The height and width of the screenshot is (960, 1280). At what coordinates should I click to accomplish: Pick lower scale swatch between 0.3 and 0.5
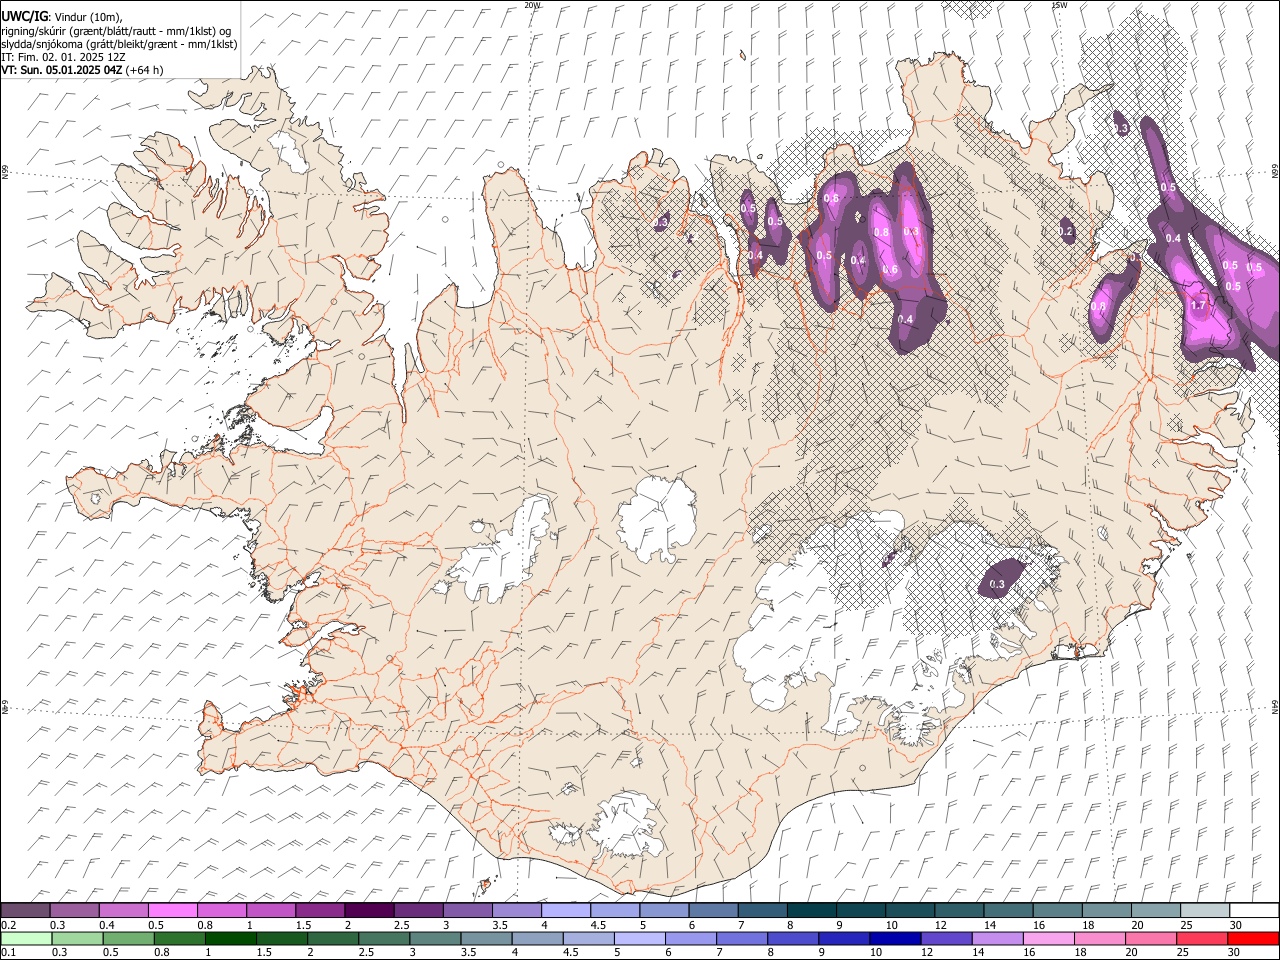coord(77,938)
